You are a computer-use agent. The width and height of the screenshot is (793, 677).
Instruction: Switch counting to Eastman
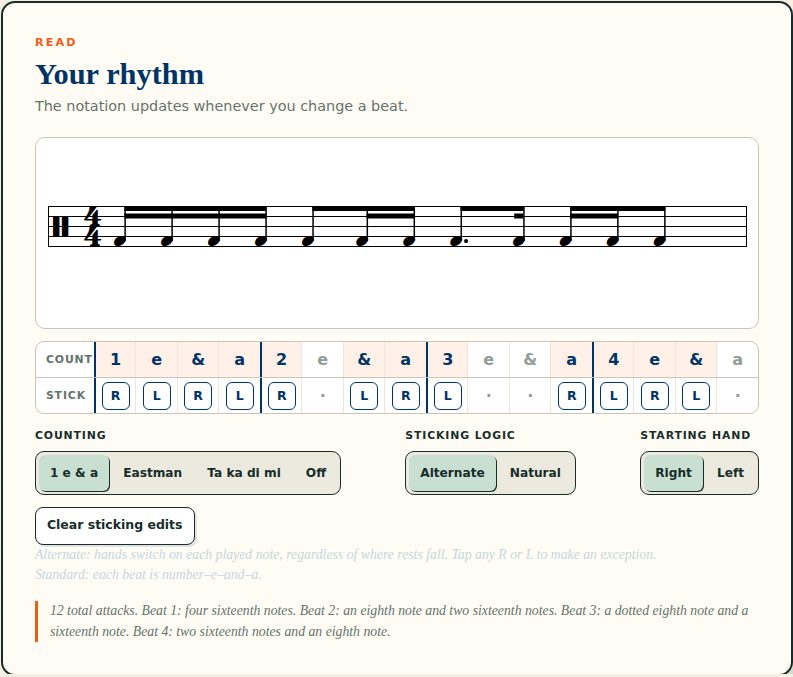(x=152, y=473)
